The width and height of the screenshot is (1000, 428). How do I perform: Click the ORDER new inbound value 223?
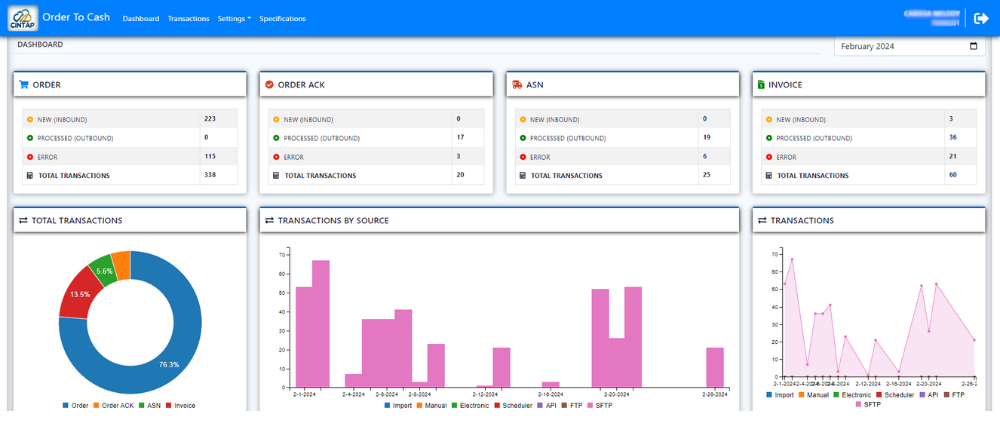pyautogui.click(x=210, y=119)
